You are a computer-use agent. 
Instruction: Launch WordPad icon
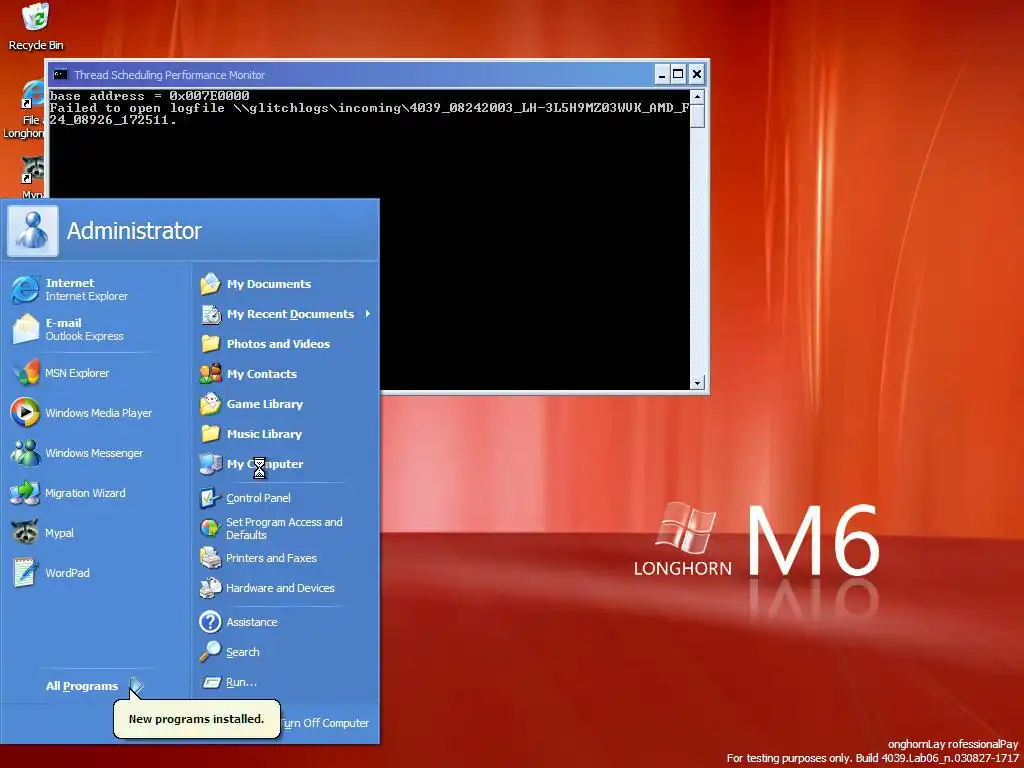pos(25,573)
